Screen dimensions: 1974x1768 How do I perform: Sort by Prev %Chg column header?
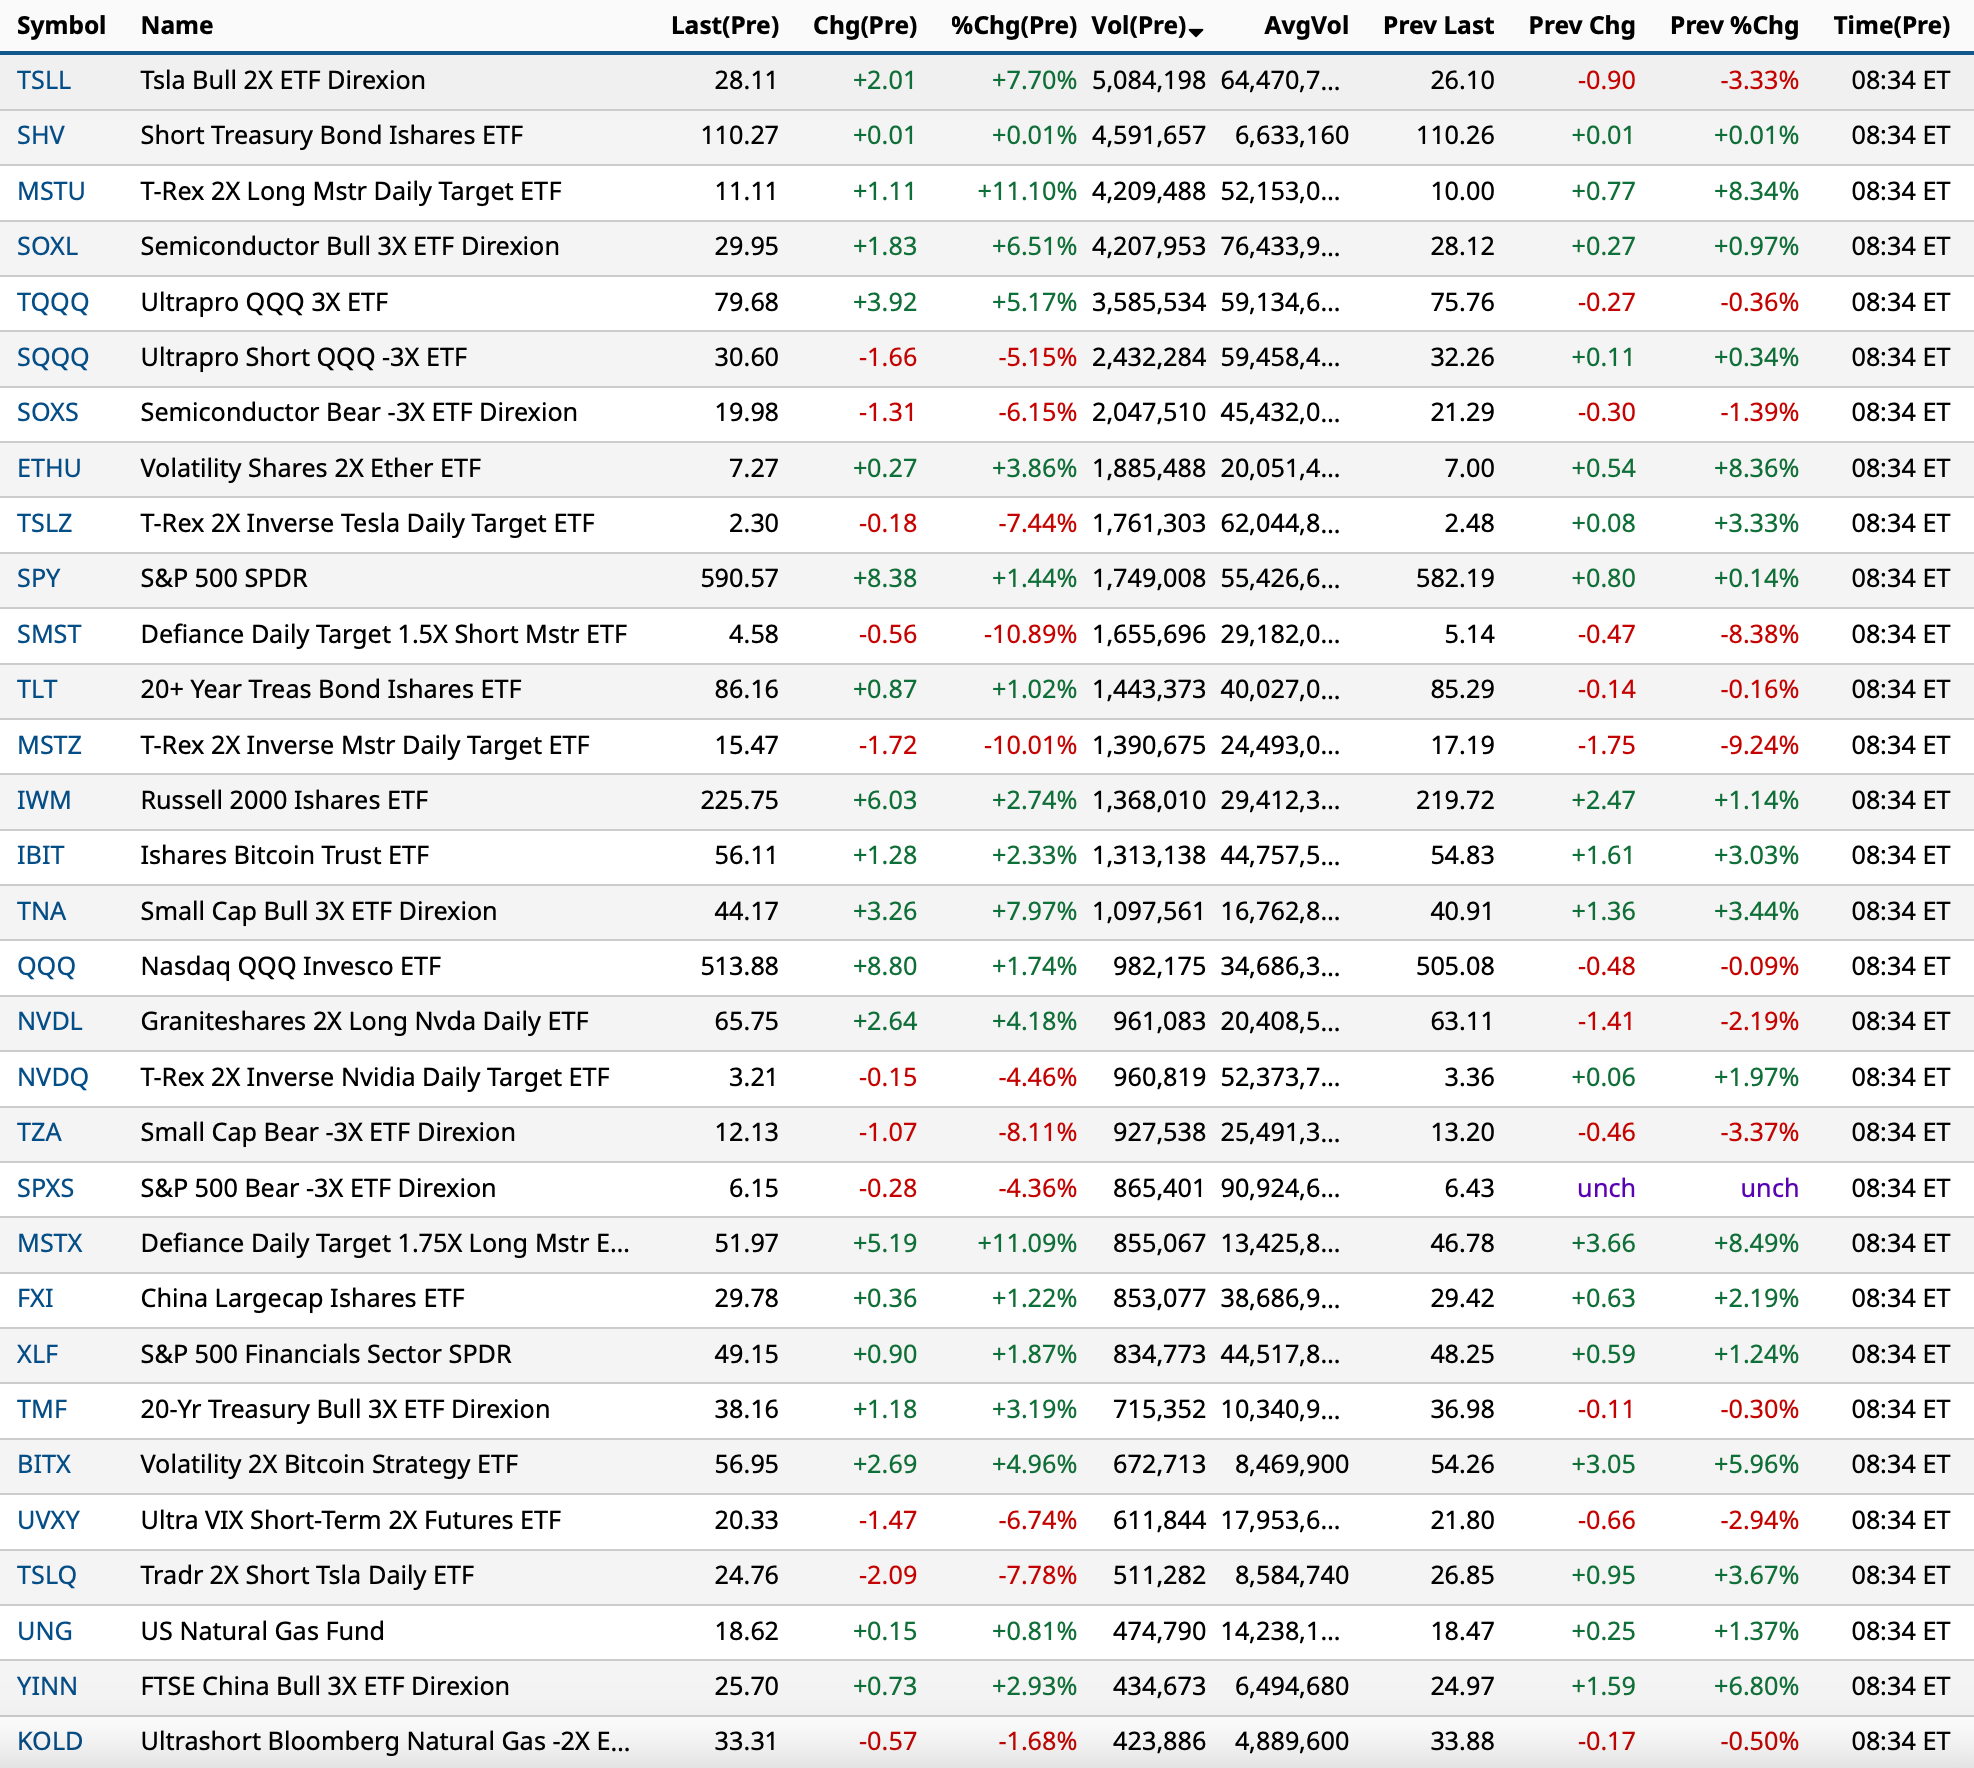(1733, 26)
